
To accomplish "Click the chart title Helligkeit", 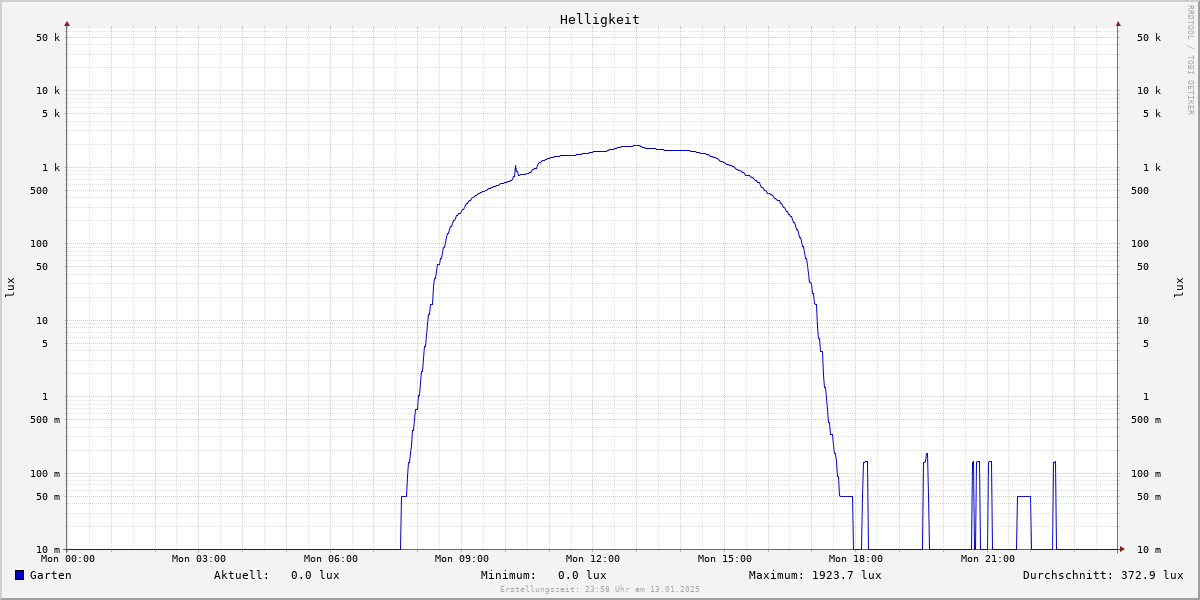I will pos(600,19).
